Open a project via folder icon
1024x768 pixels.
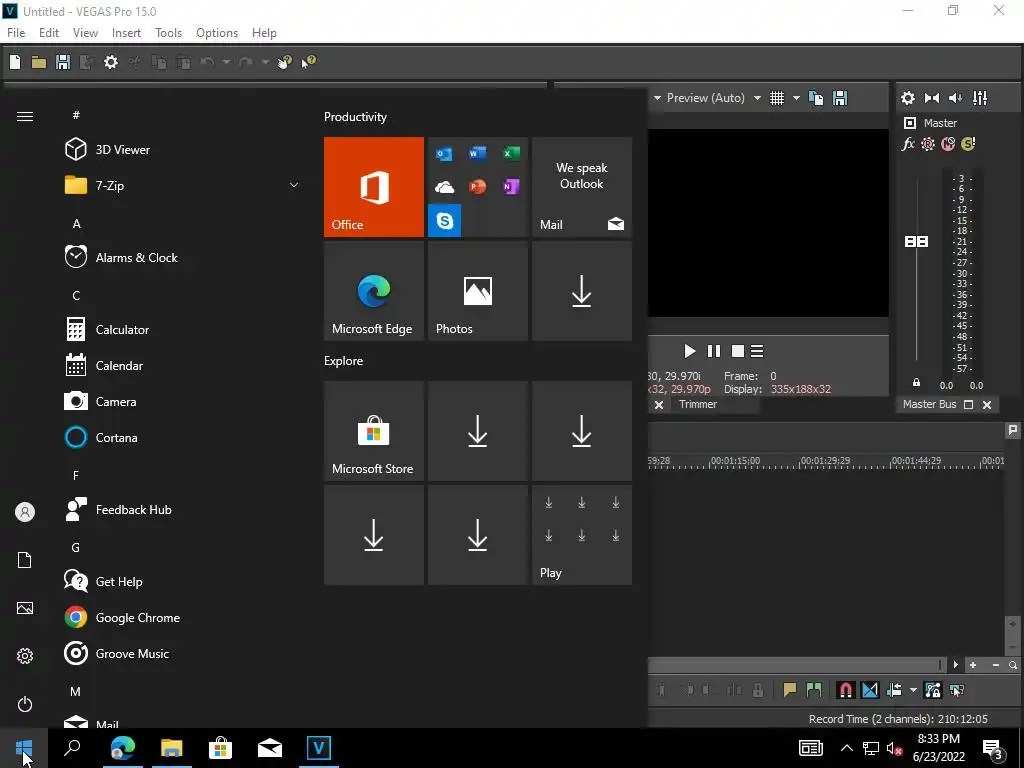click(x=39, y=62)
